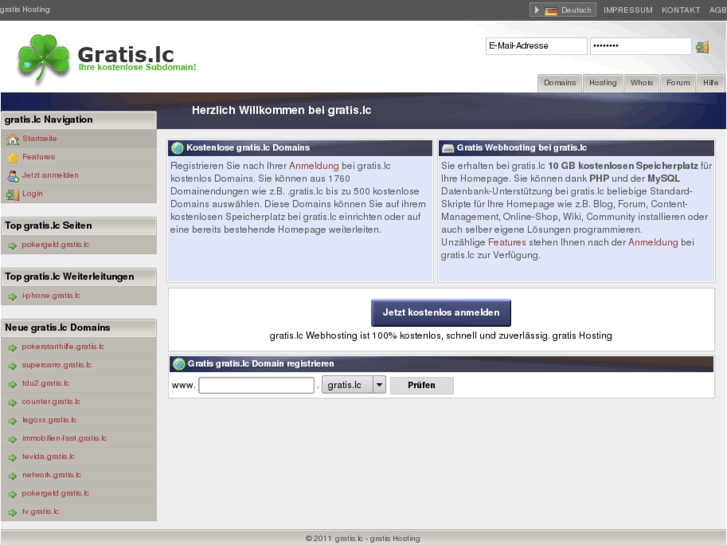This screenshot has width=727, height=545.
Task: Click the Herzlich Willkommen bei gratis.lc heading
Action: (281, 110)
